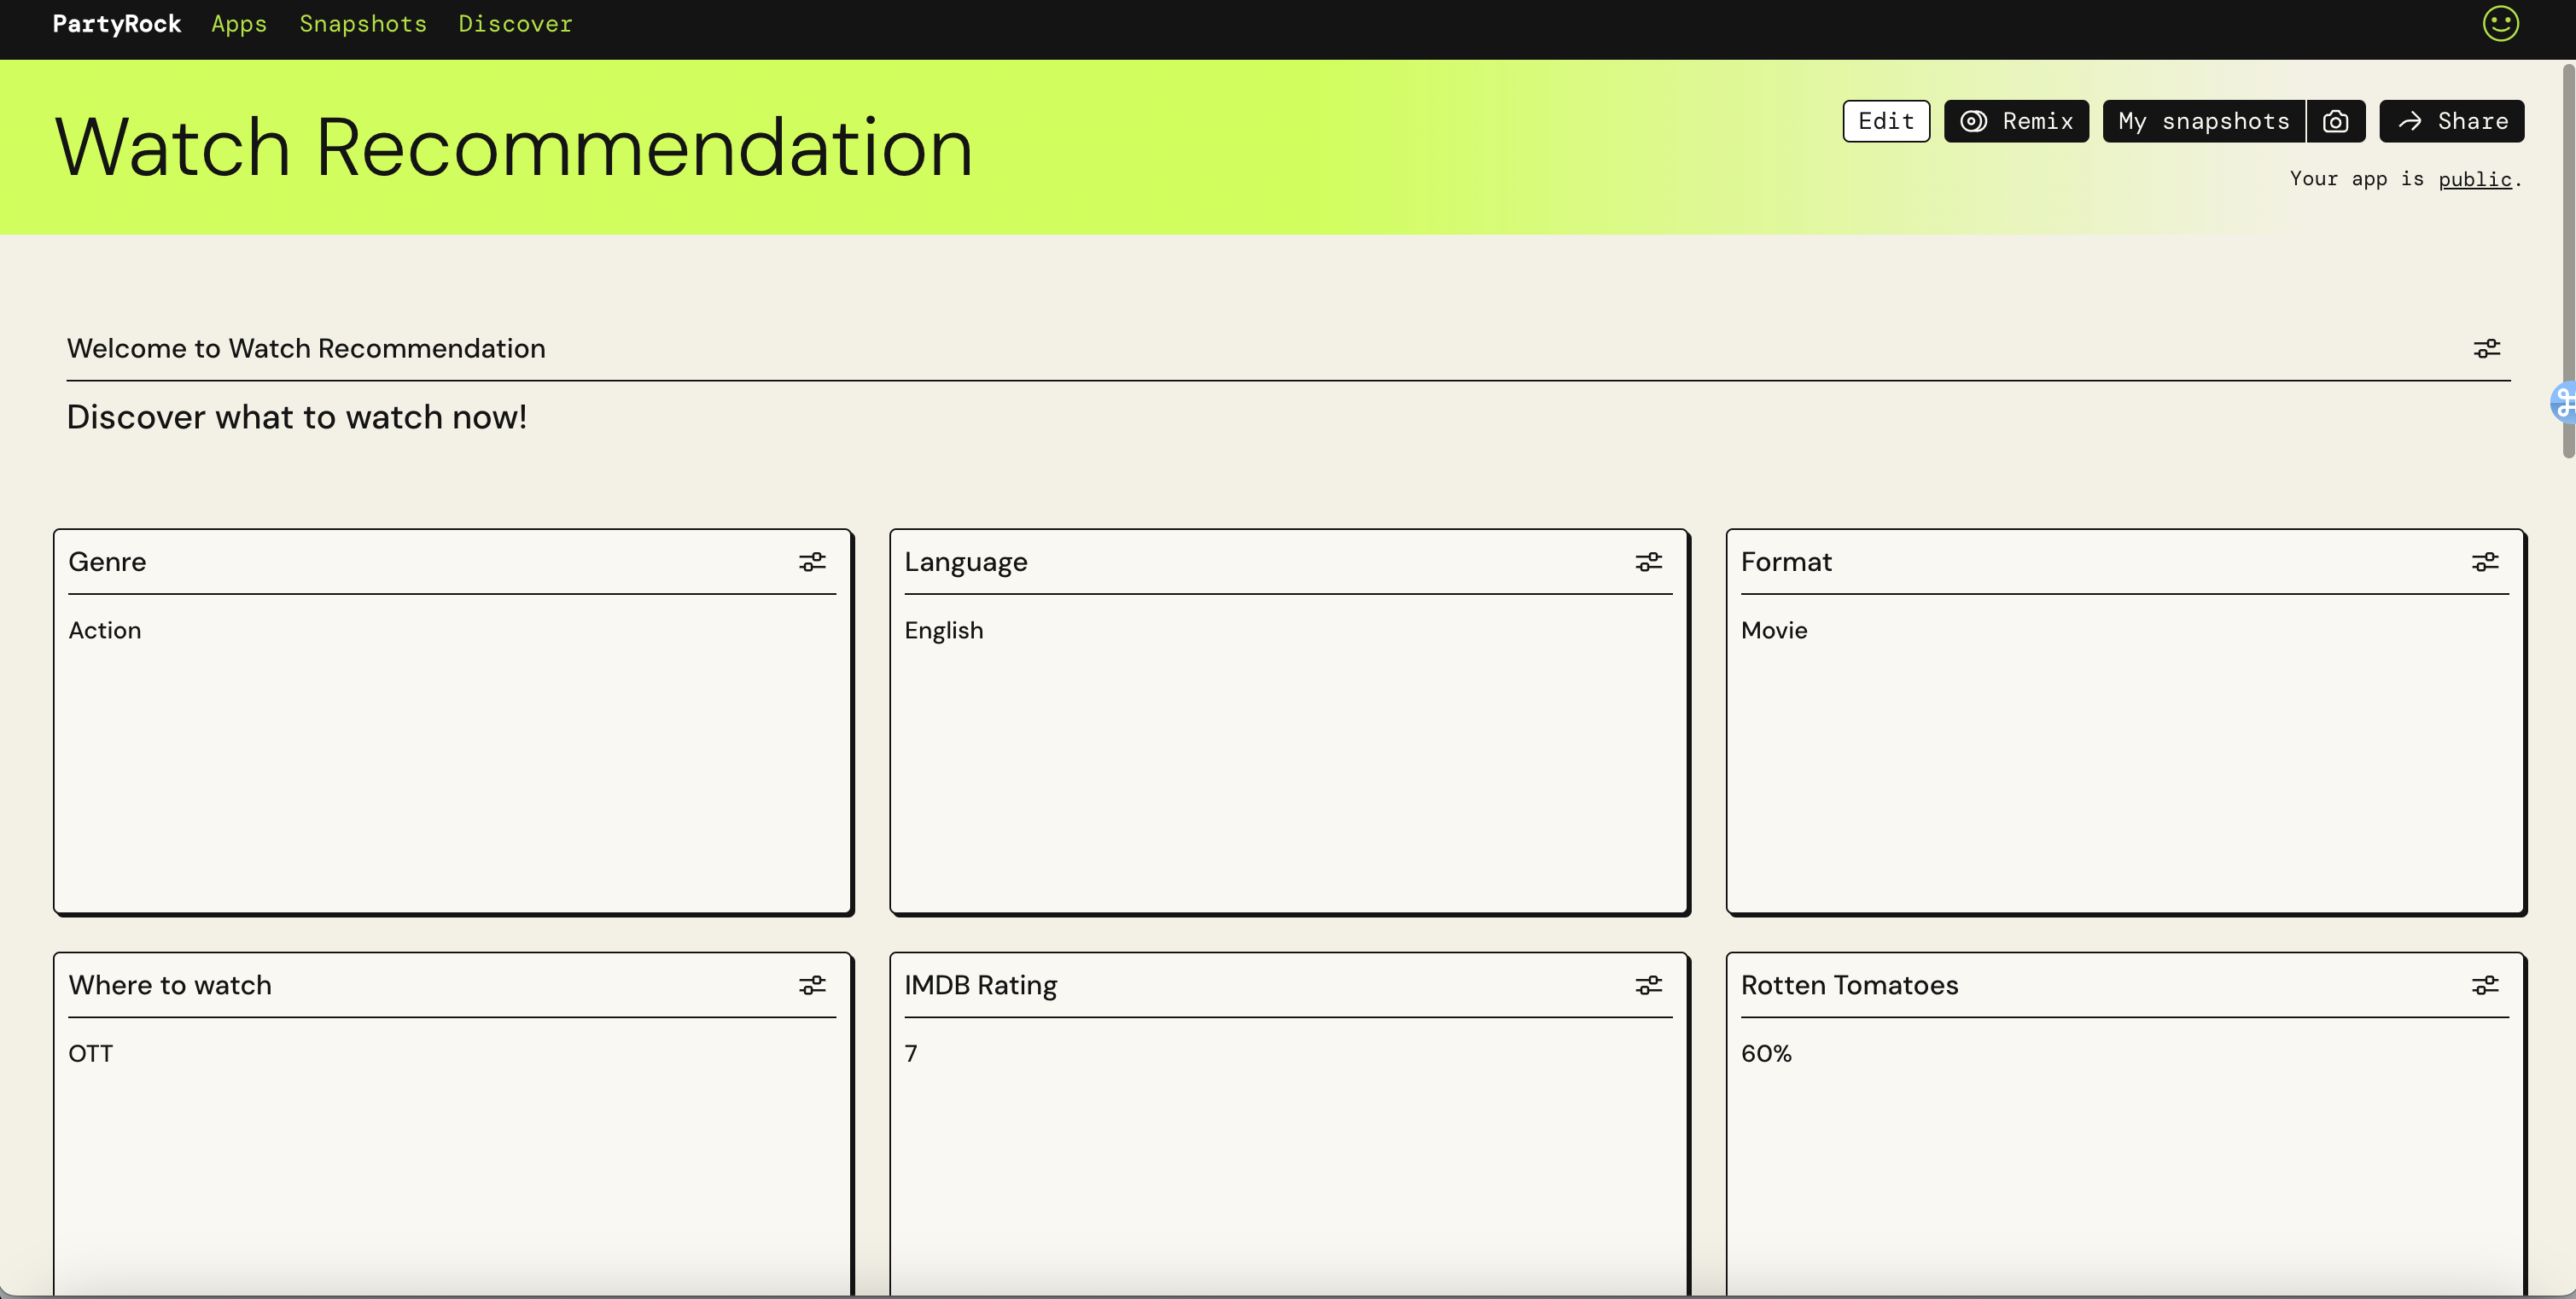The image size is (2576, 1299).
Task: Go to Snapshots in navigation
Action: click(363, 24)
